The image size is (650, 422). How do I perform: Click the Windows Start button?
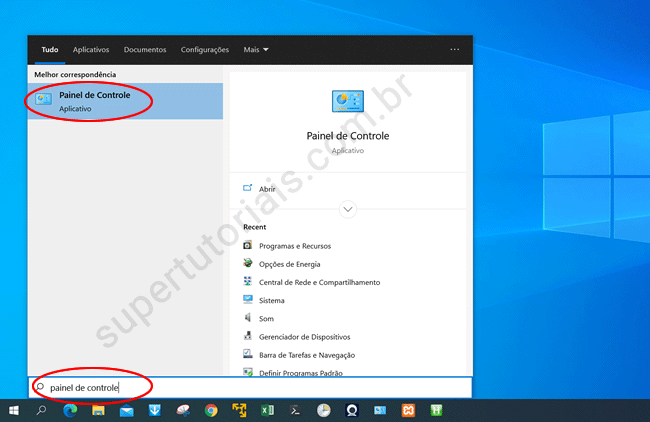(x=14, y=410)
